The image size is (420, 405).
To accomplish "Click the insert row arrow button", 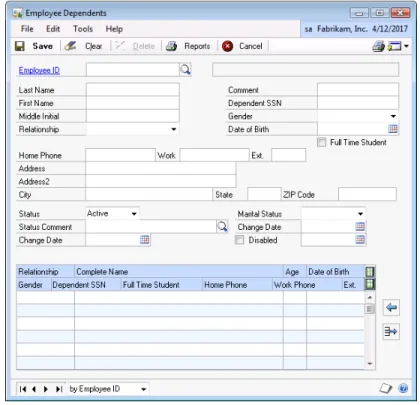I will pos(391,332).
